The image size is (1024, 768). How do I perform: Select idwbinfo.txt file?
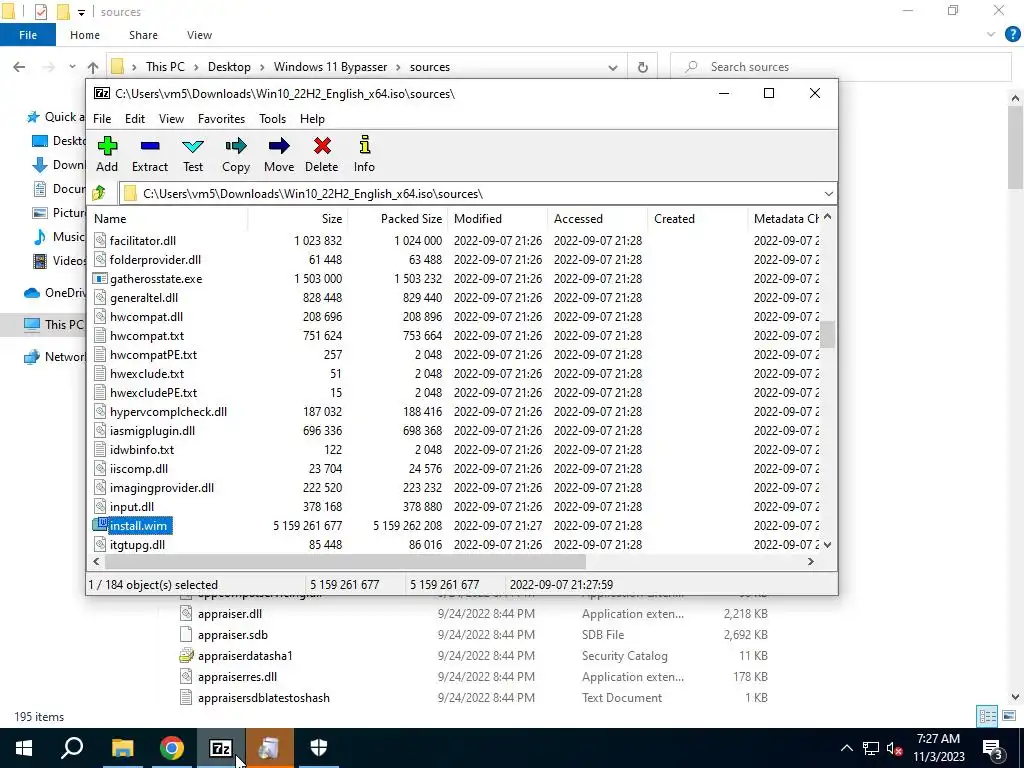(x=142, y=450)
